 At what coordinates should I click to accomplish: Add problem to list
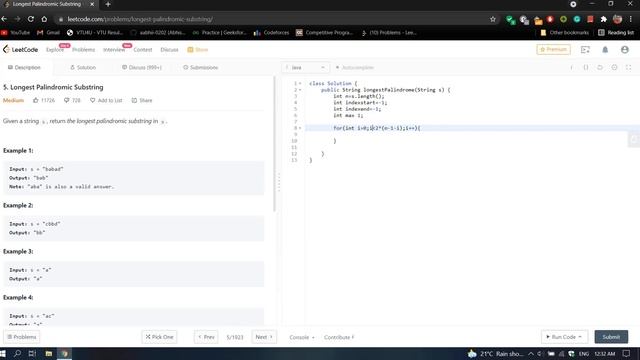coord(106,100)
